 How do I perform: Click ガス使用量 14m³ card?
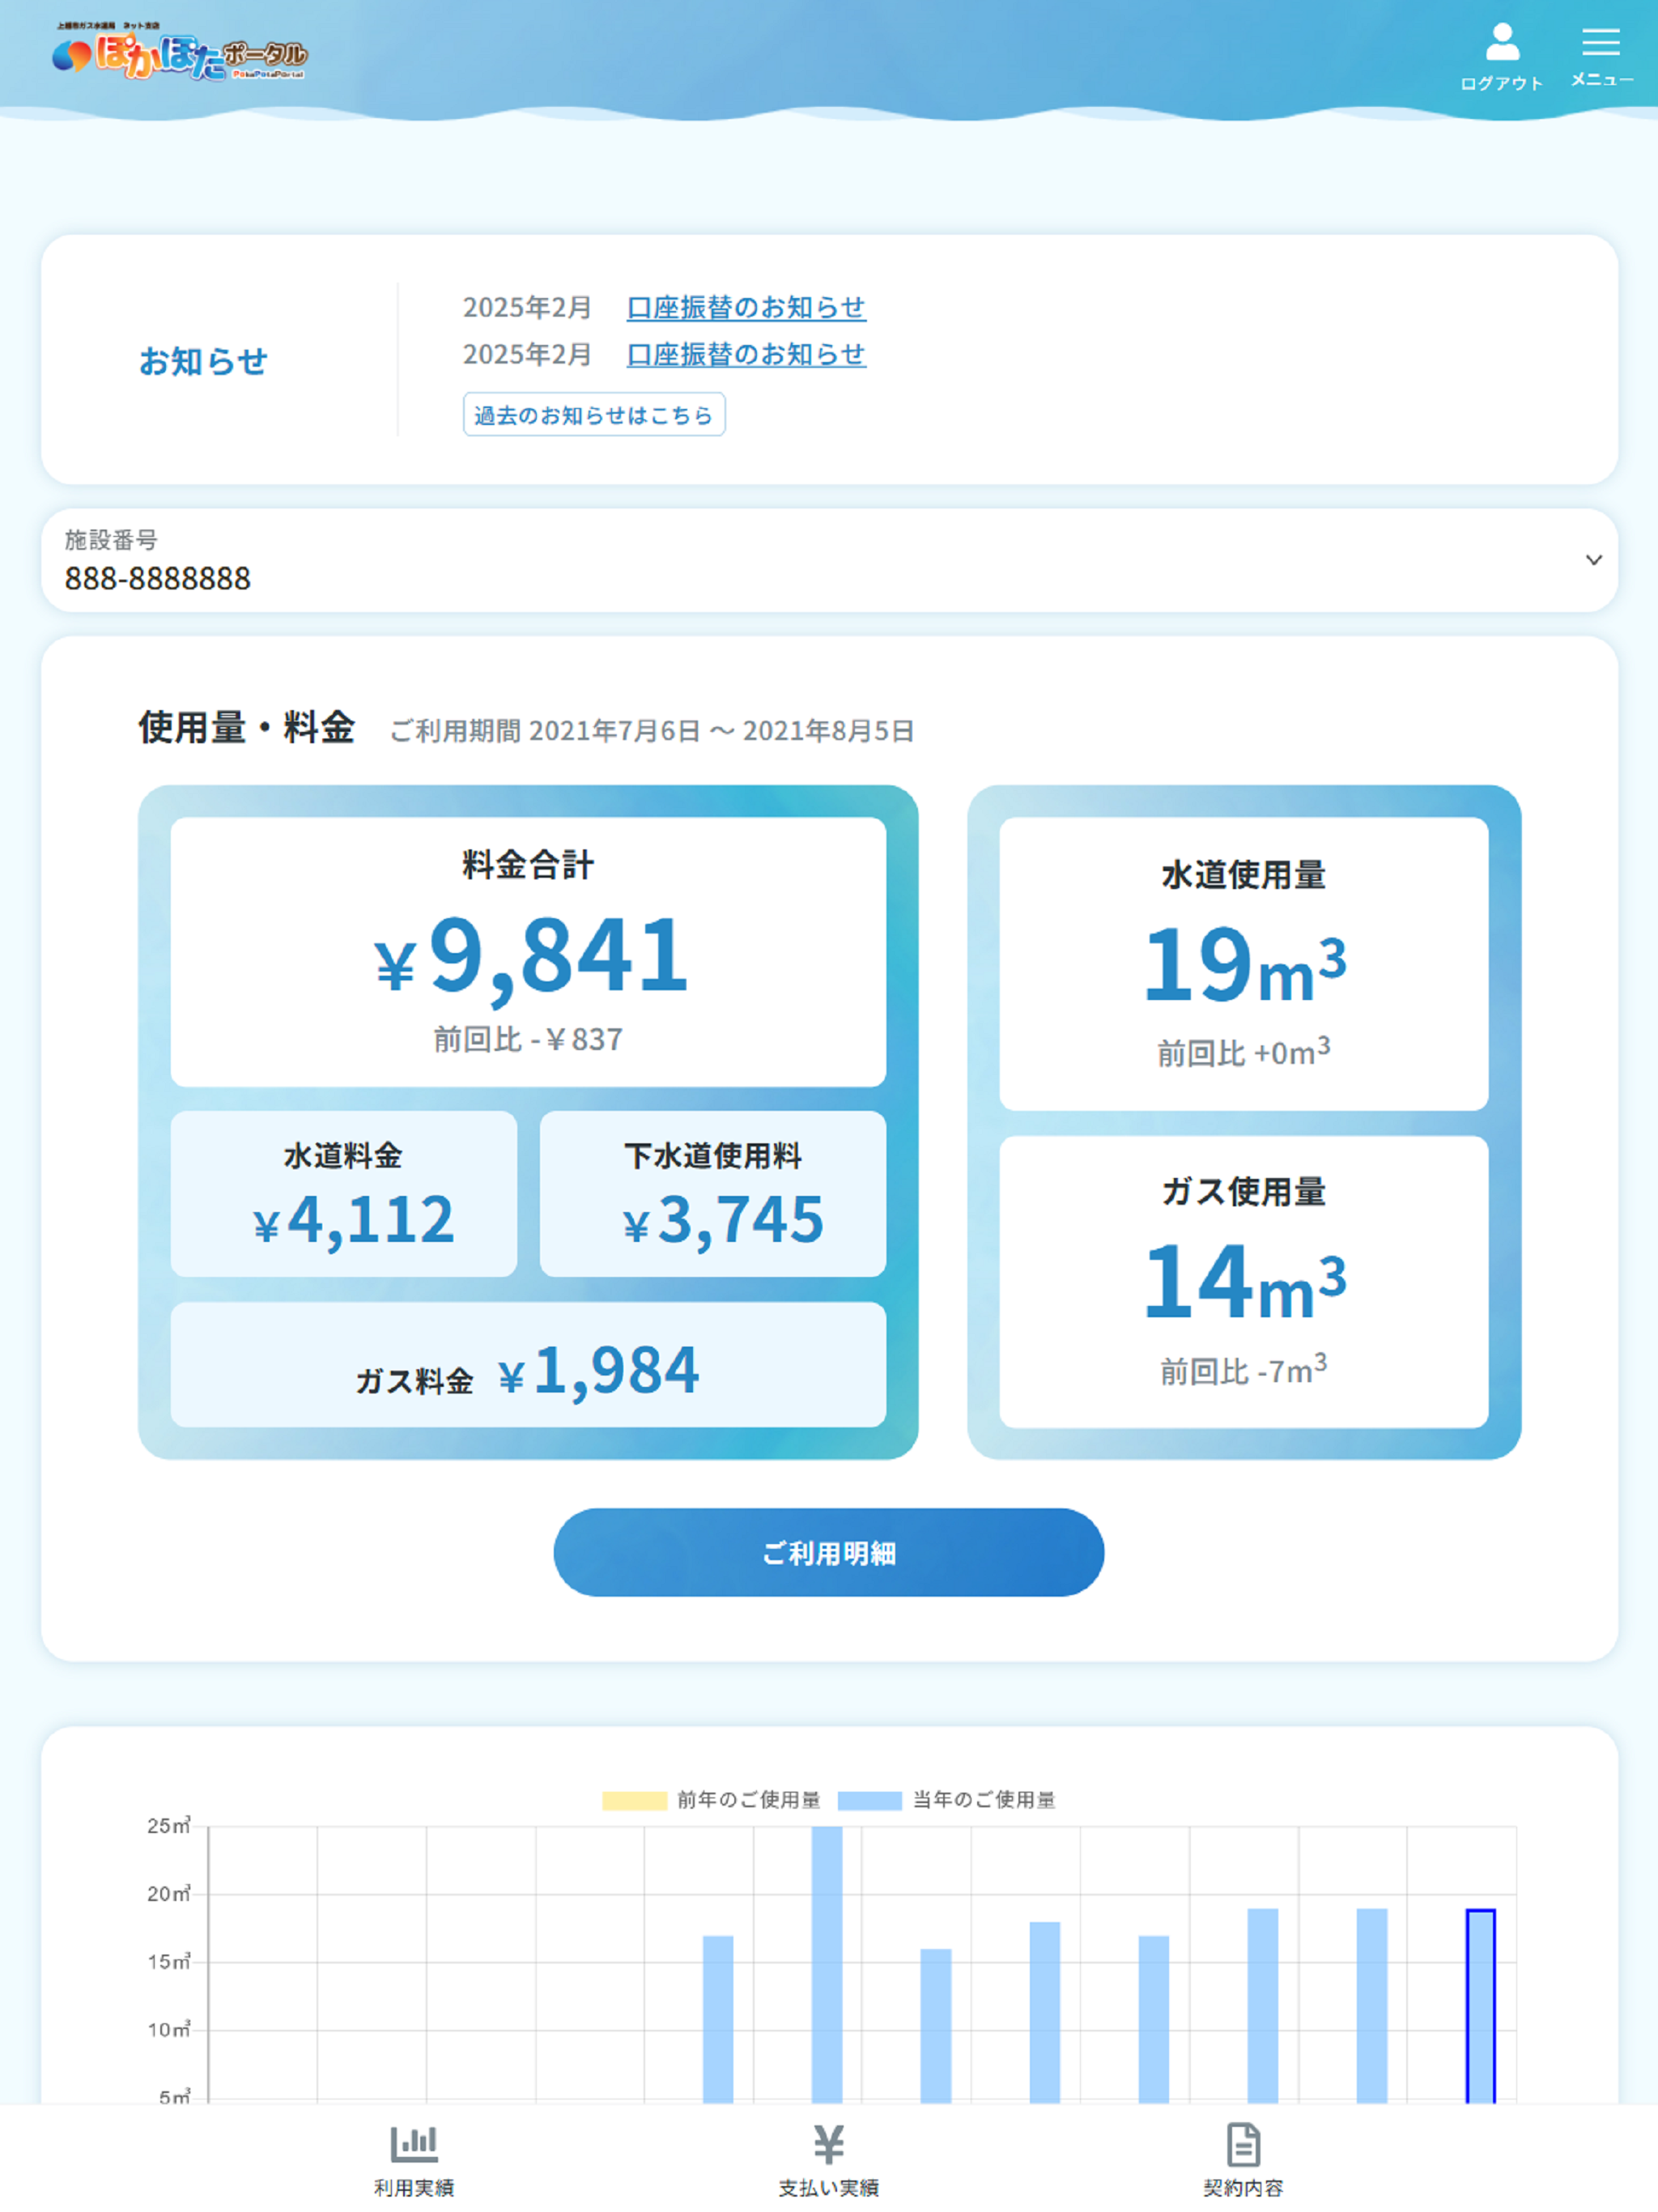coord(1243,1282)
